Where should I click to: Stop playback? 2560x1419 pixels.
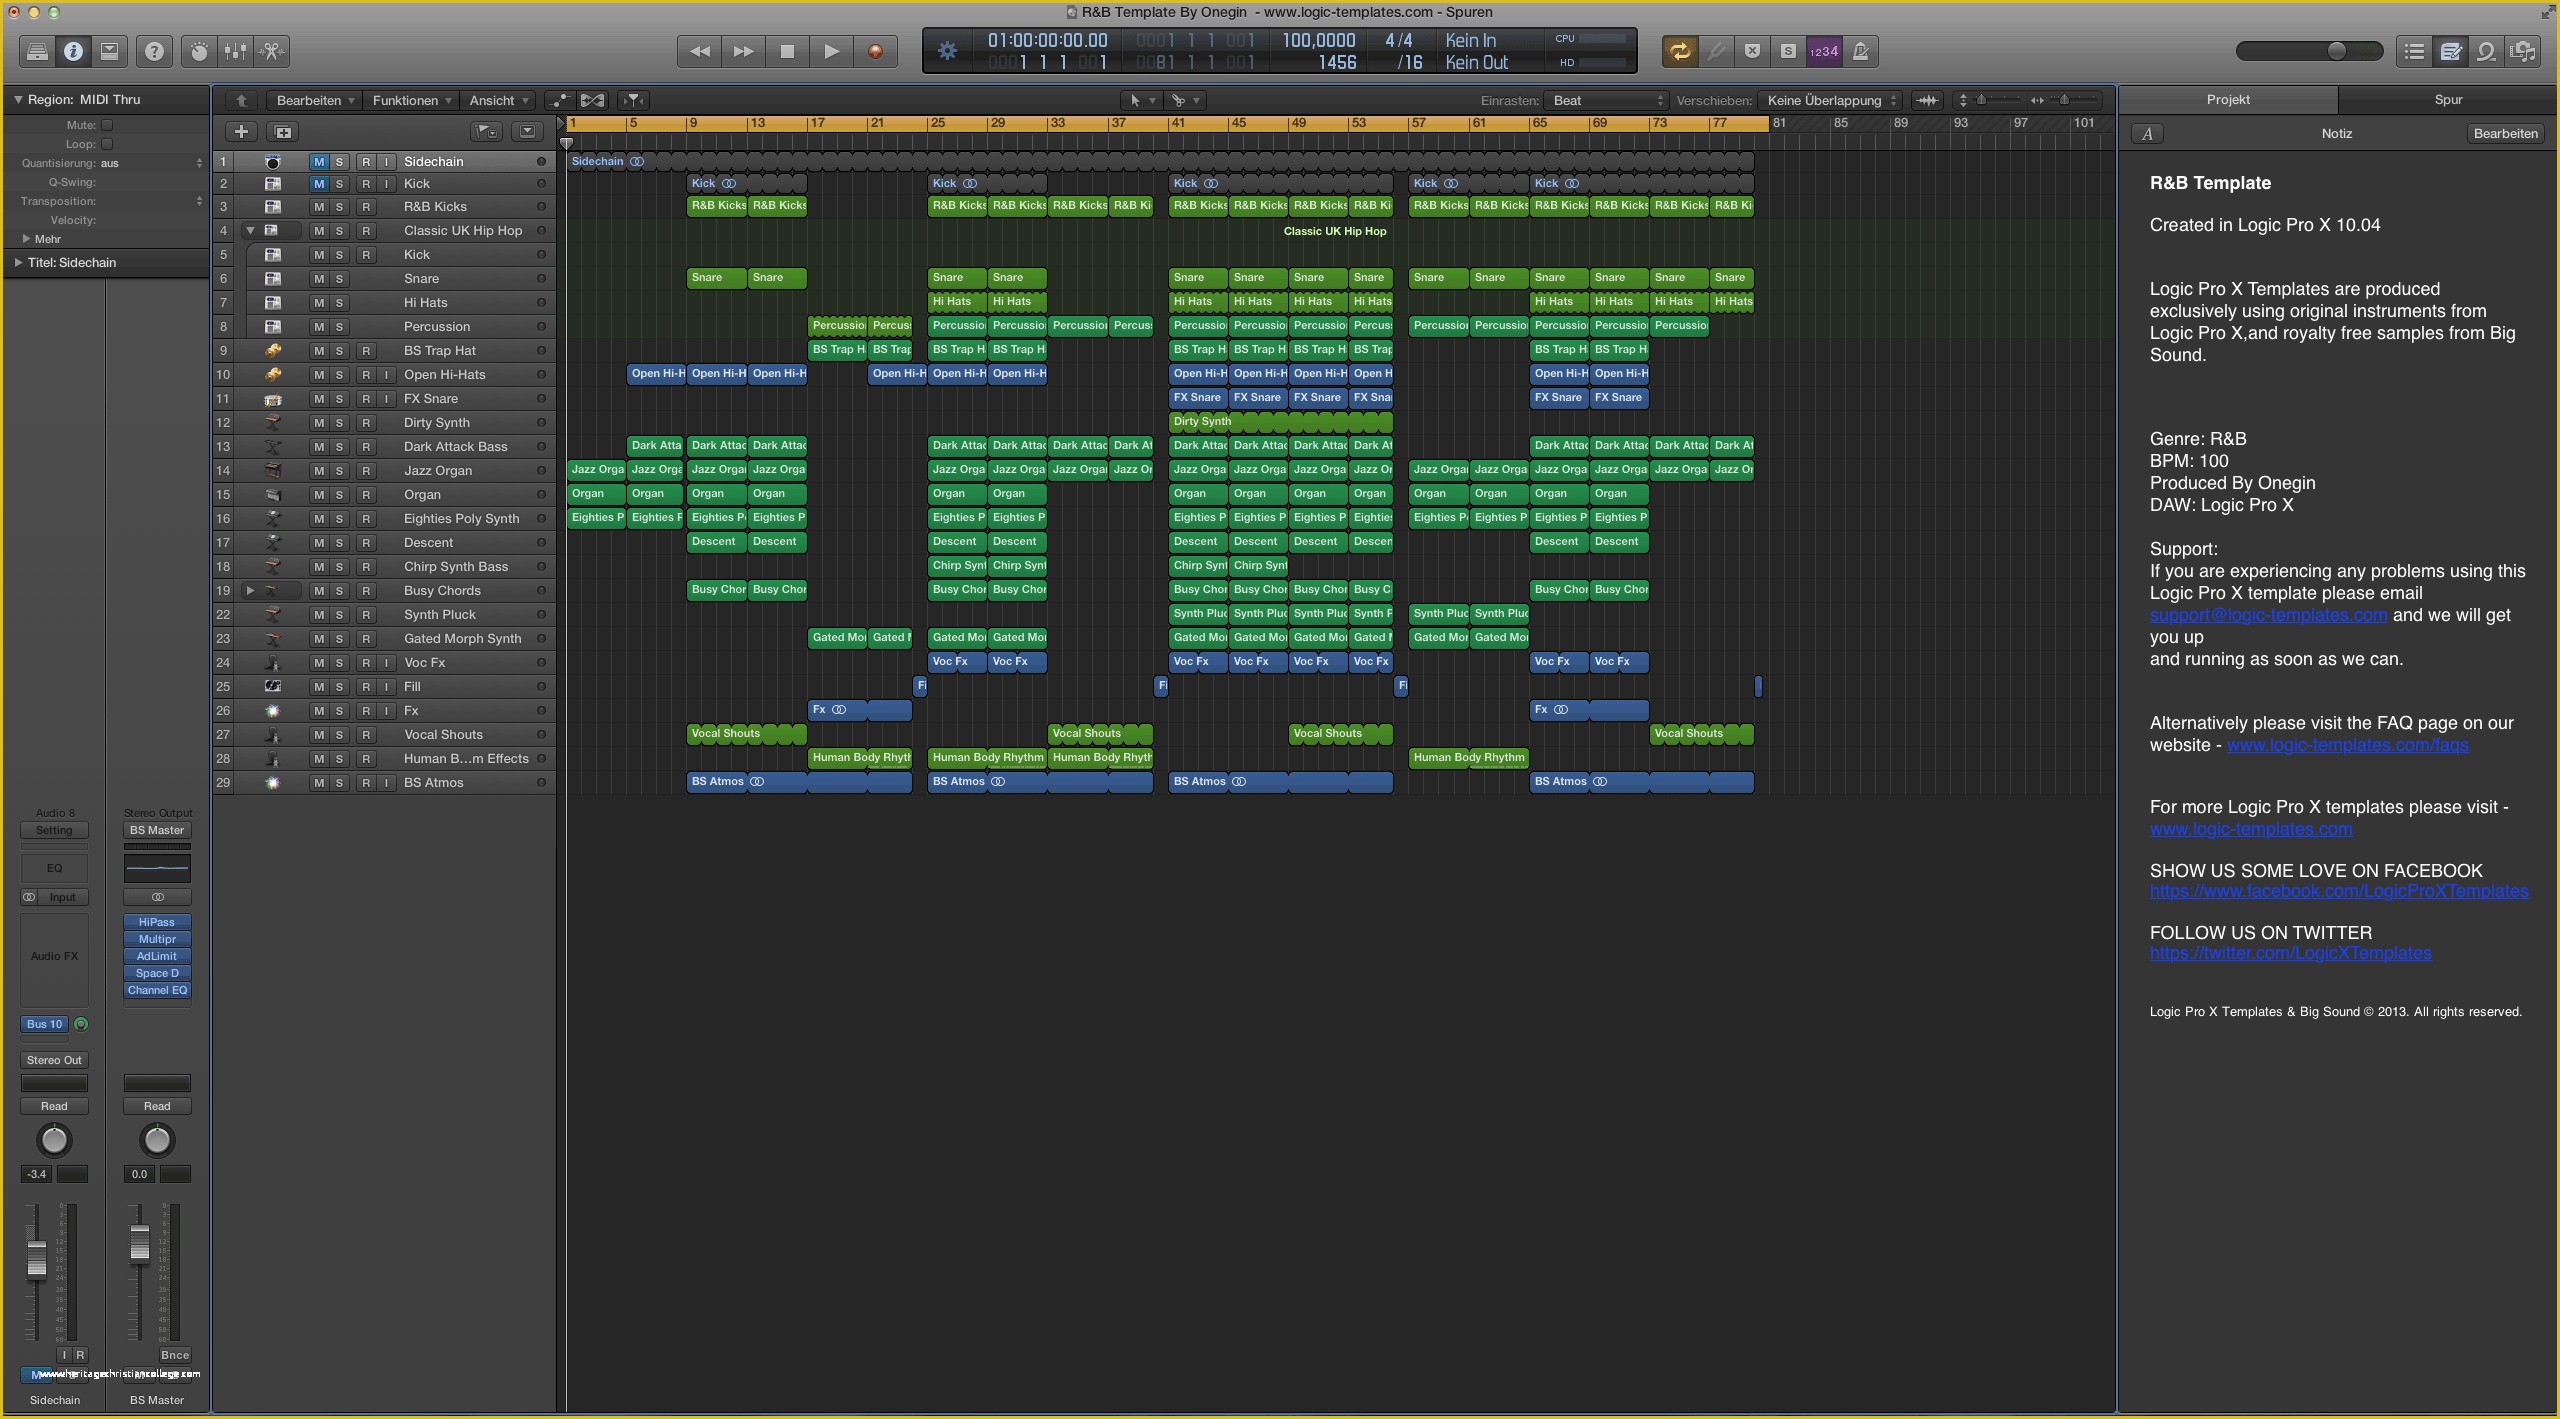tap(787, 51)
